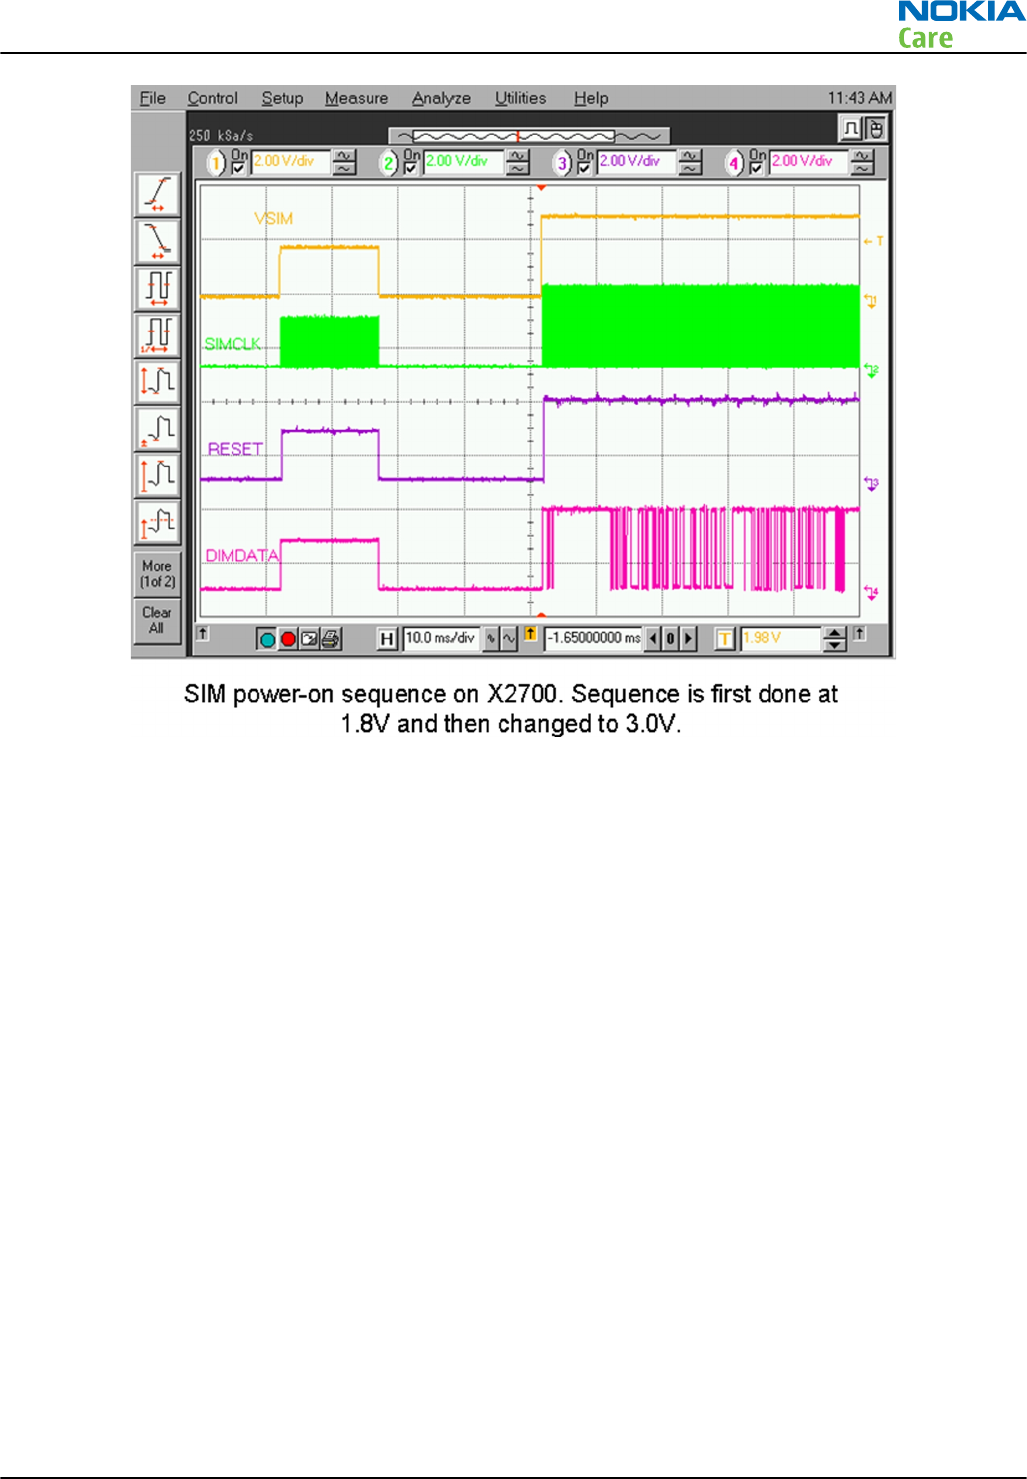Toggle channel 2 On checkbox

pyautogui.click(x=410, y=168)
